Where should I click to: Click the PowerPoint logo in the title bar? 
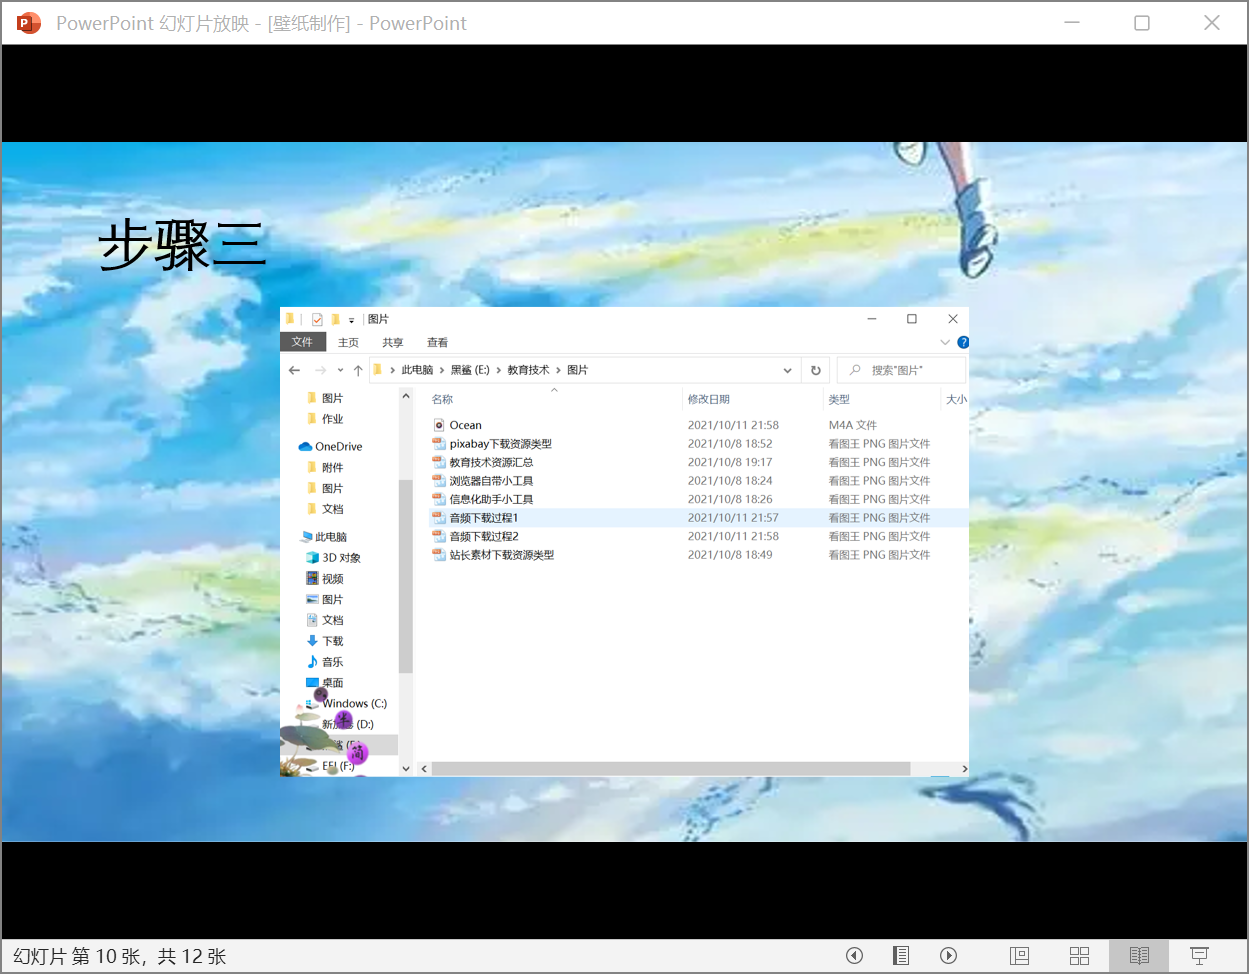(x=29, y=23)
